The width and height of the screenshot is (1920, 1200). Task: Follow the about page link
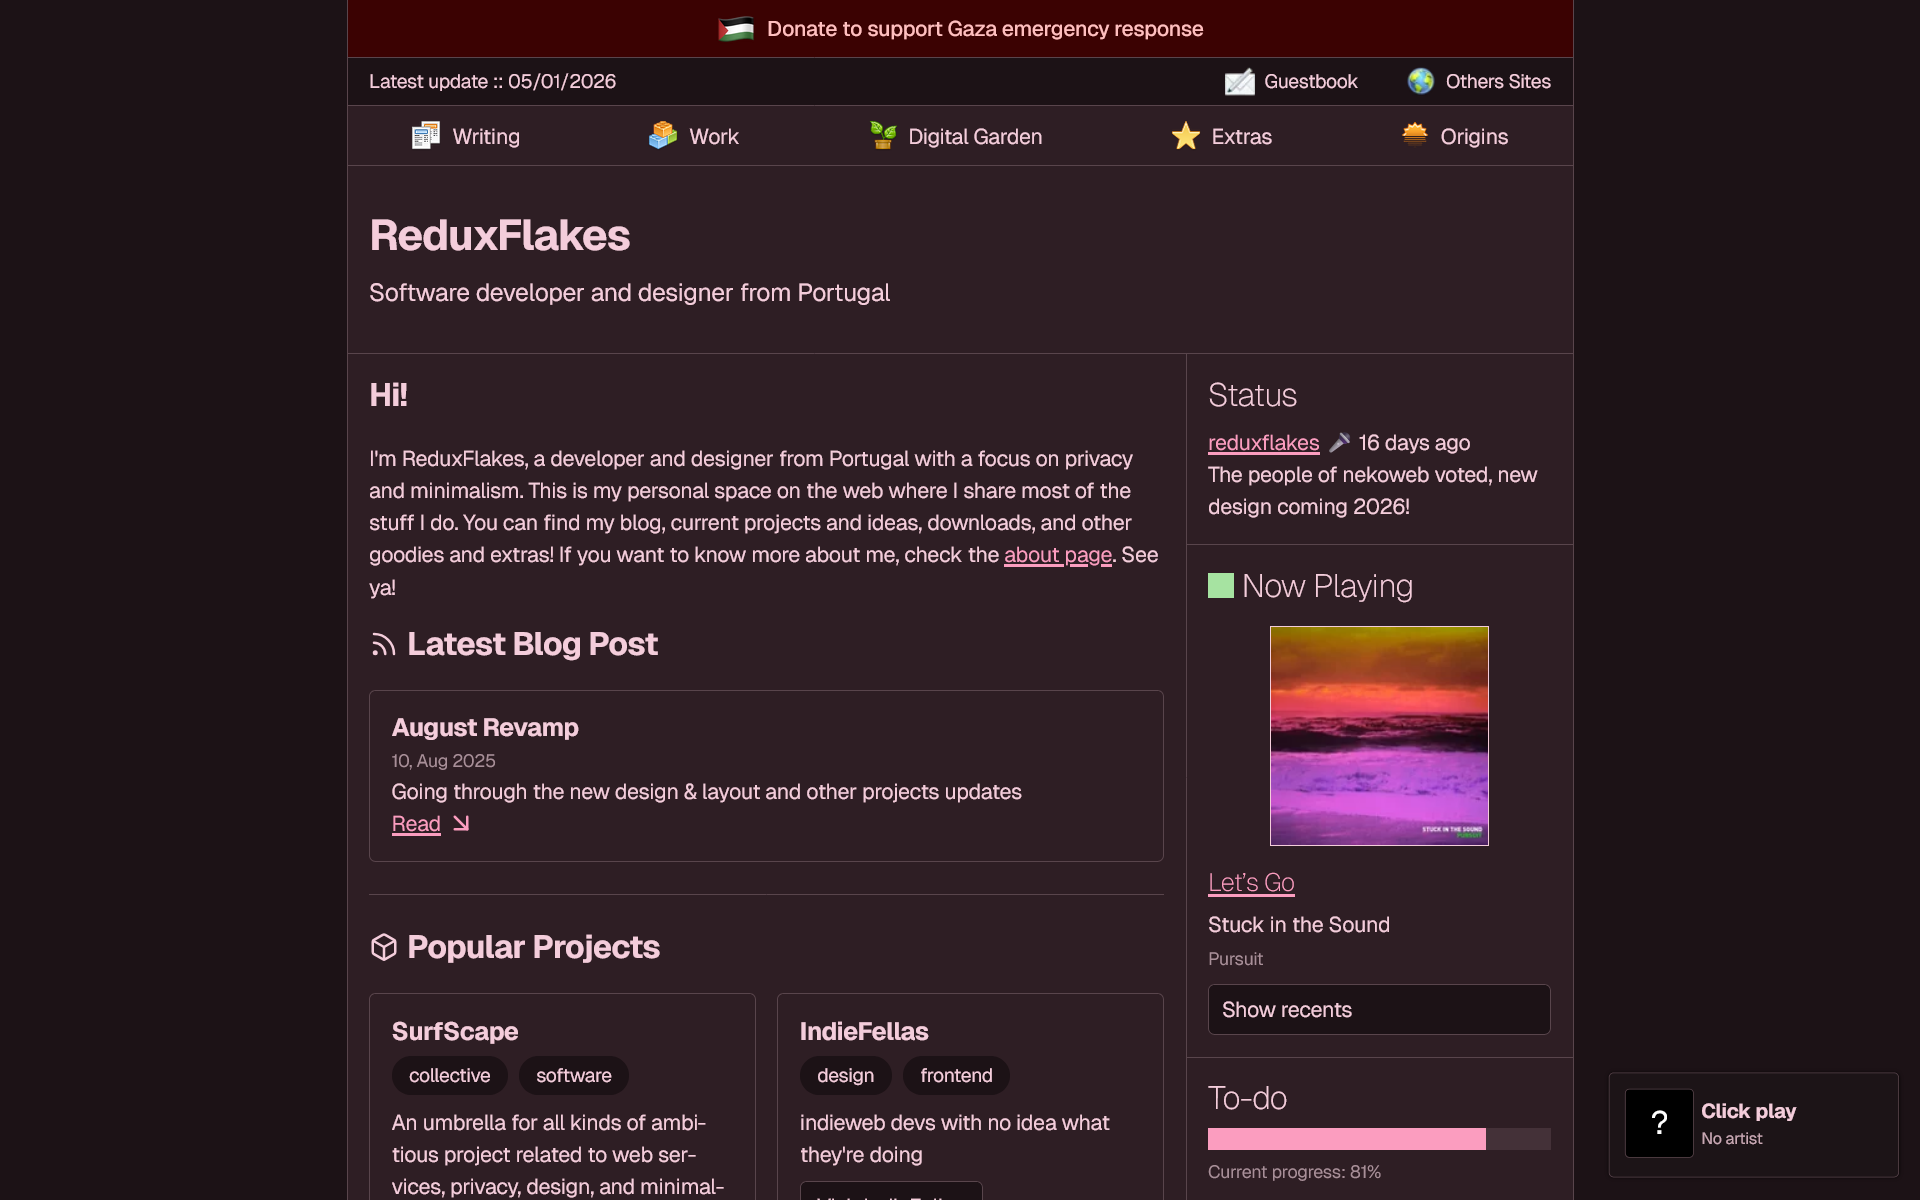click(x=1058, y=555)
